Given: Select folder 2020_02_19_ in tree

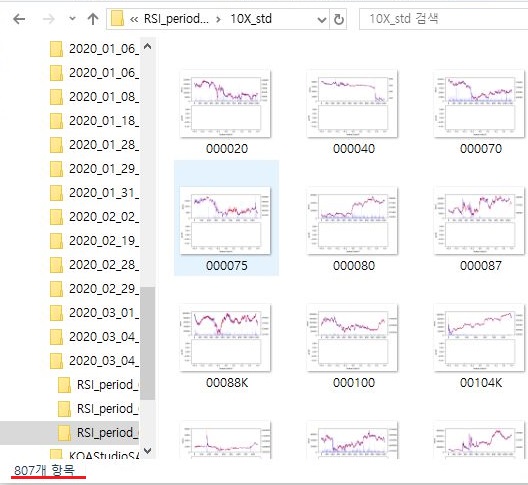Looking at the screenshot, I should (94, 241).
